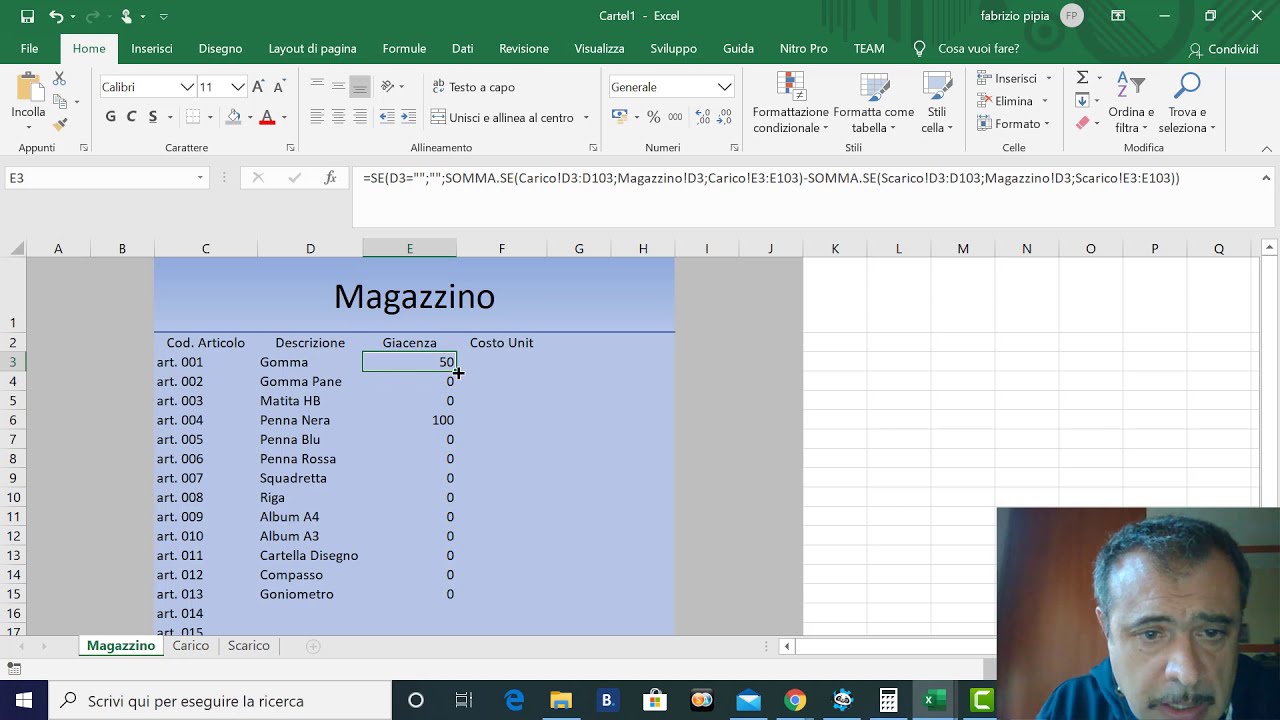Viewport: 1280px width, 720px height.
Task: Increase decimal places icon
Action: coord(703,117)
